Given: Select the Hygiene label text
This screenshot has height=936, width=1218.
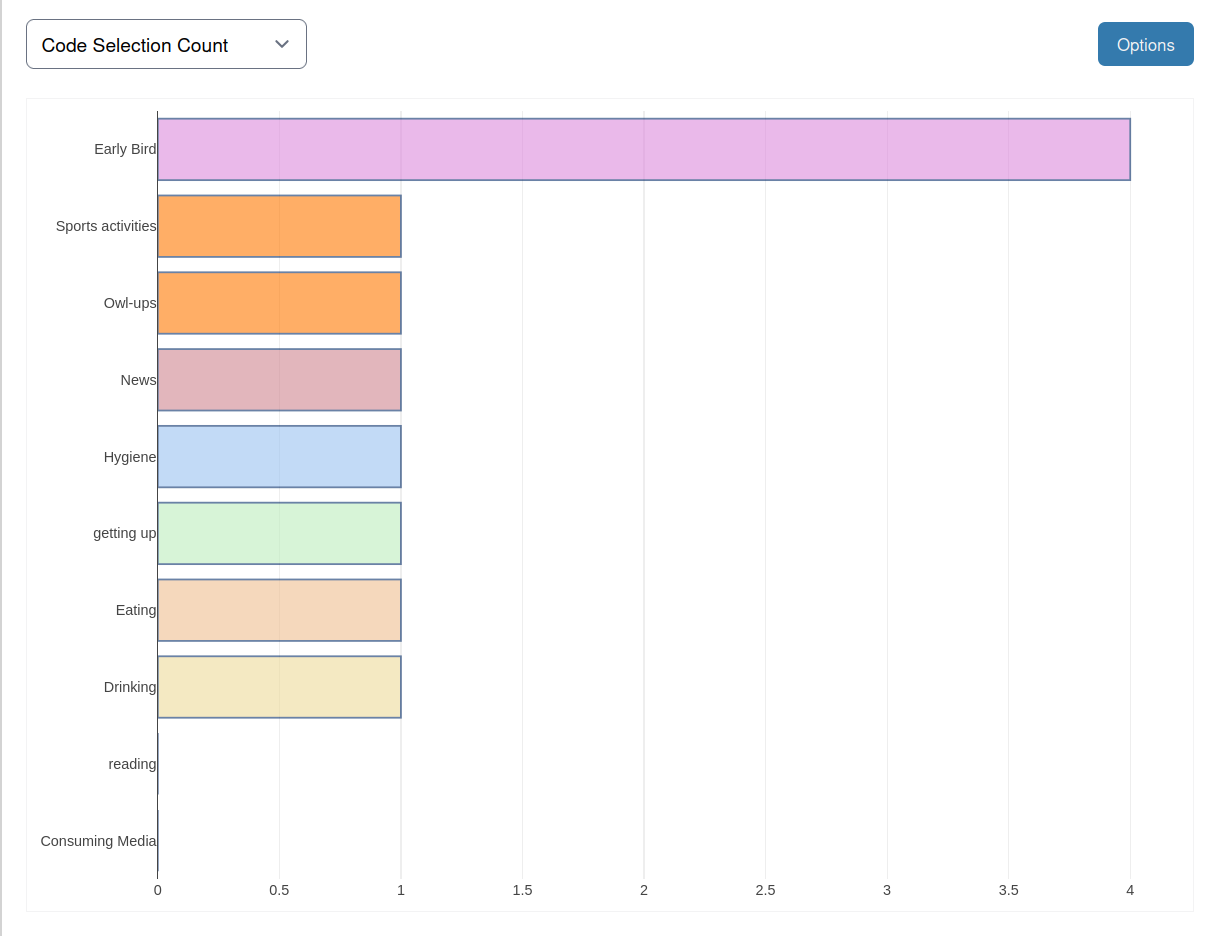Looking at the screenshot, I should coord(130,457).
